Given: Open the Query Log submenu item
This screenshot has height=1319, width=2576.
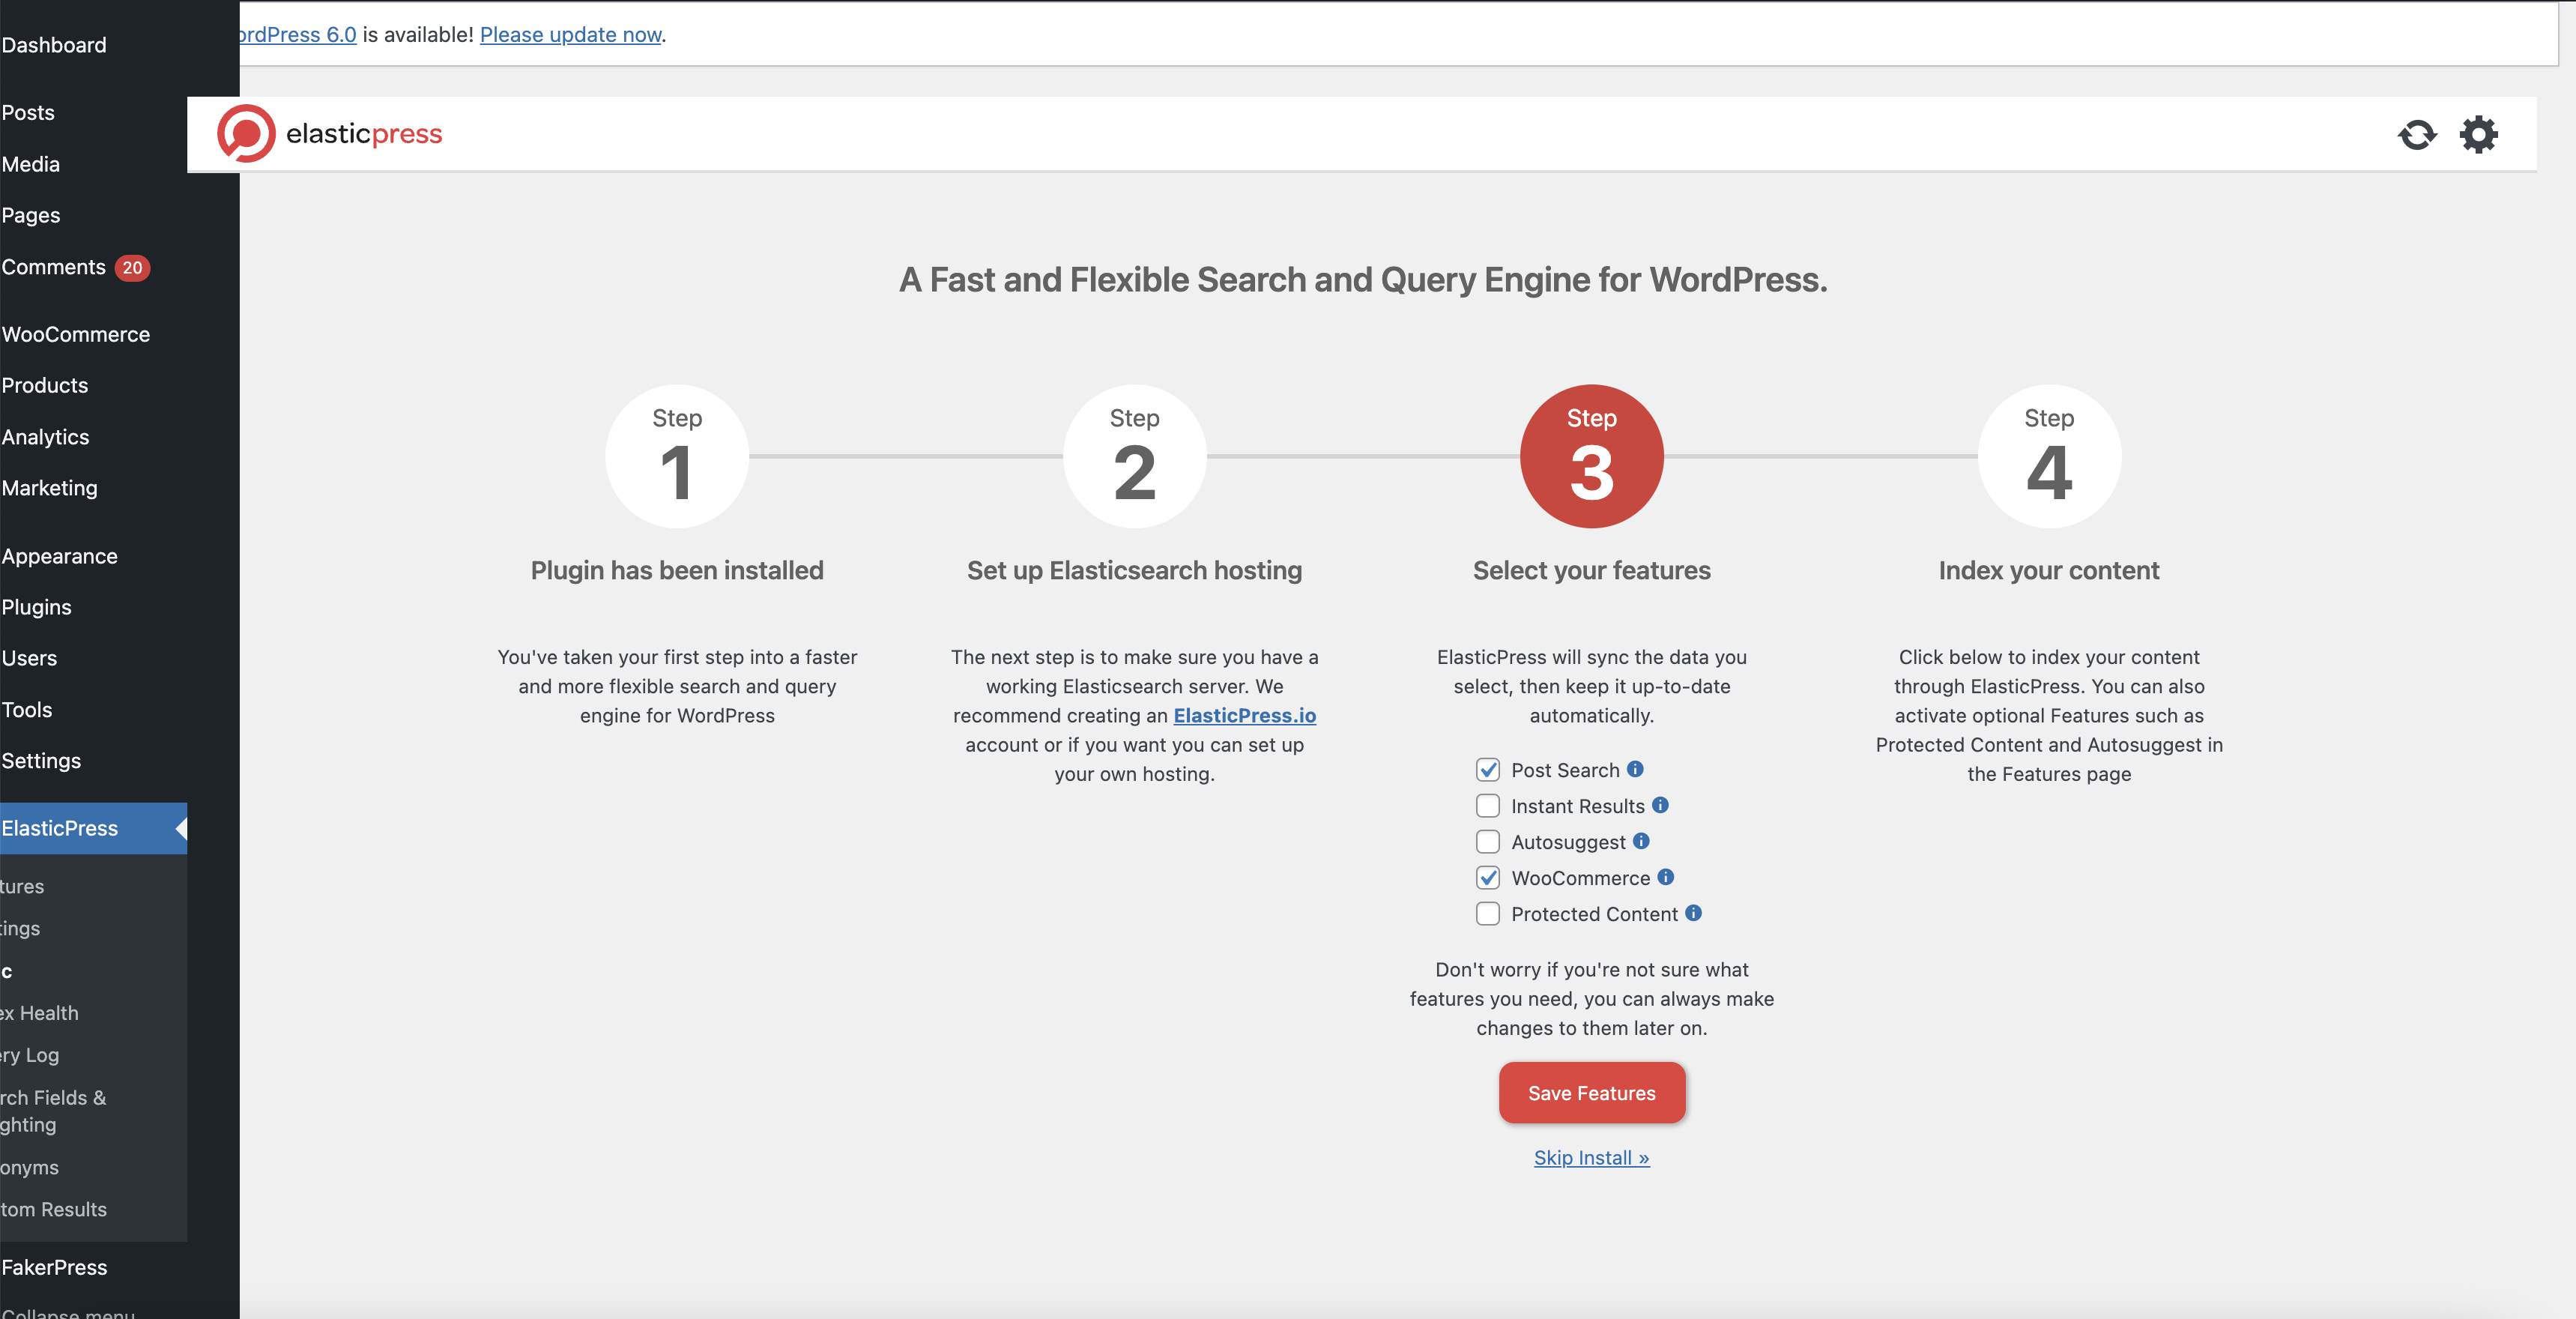Looking at the screenshot, I should coord(30,1055).
